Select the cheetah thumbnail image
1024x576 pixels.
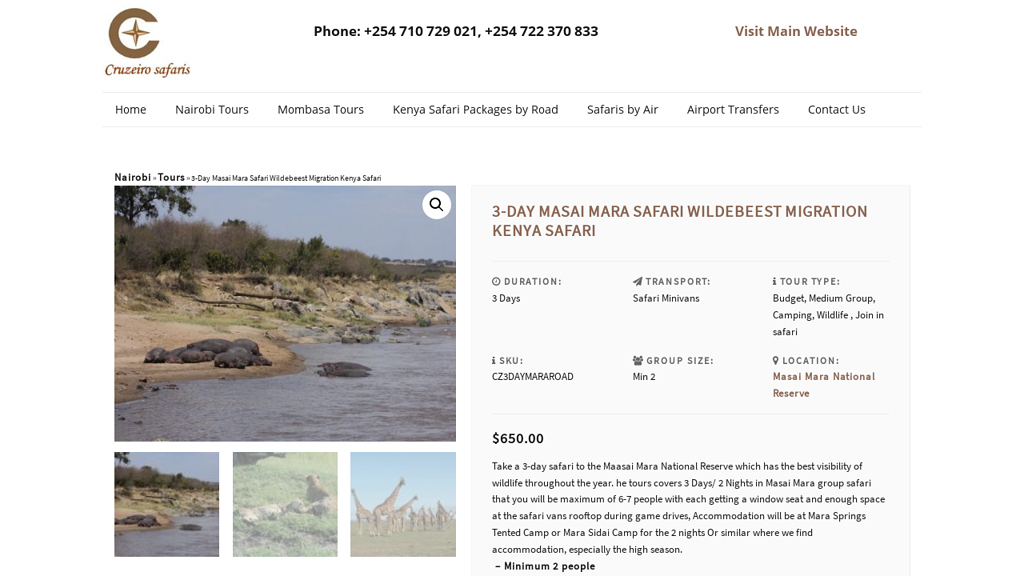click(x=285, y=504)
